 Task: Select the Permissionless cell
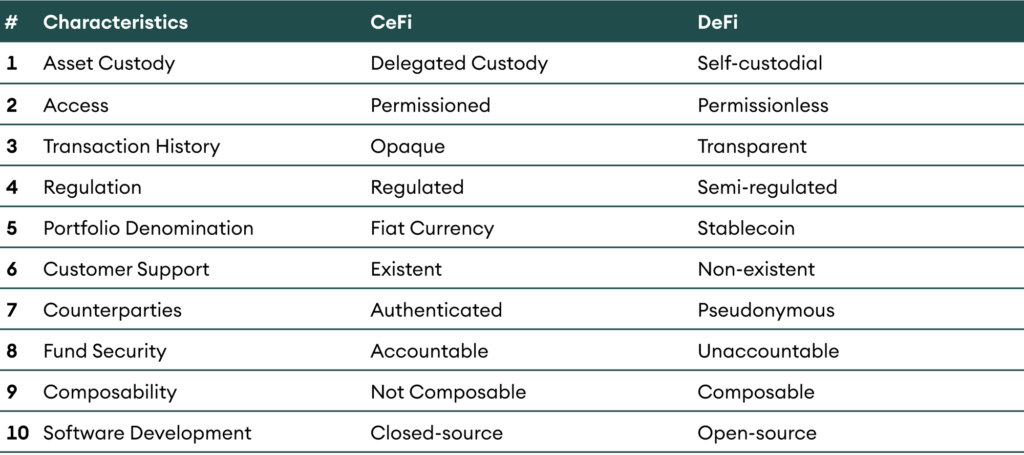[763, 105]
